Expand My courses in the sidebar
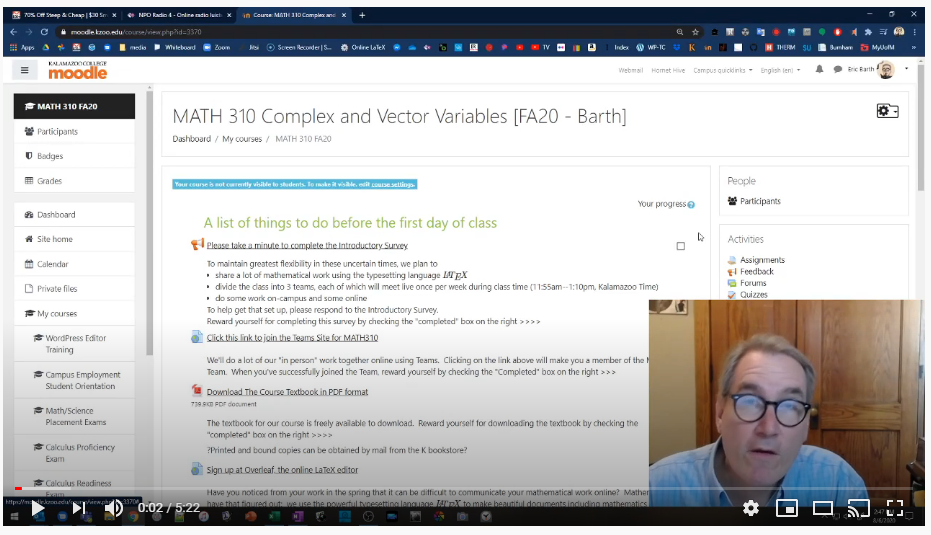 pyautogui.click(x=74, y=314)
